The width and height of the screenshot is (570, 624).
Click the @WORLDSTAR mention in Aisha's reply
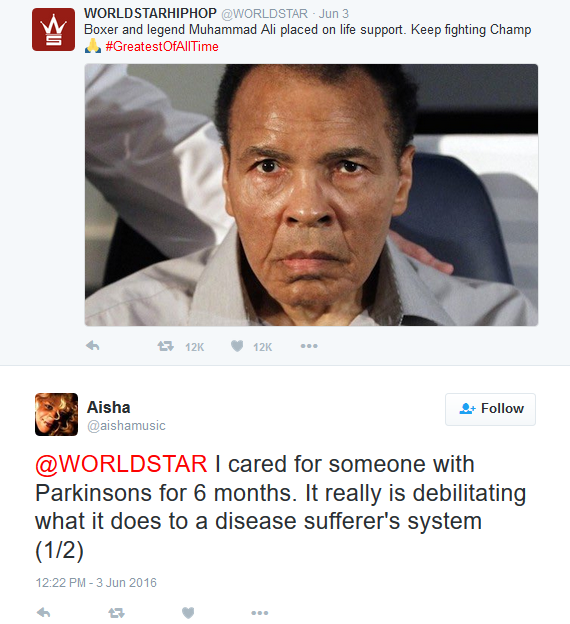coord(121,464)
